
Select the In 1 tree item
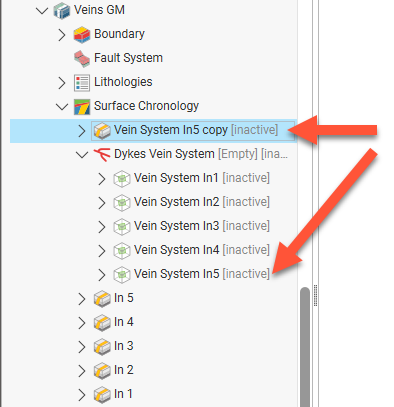coord(123,394)
